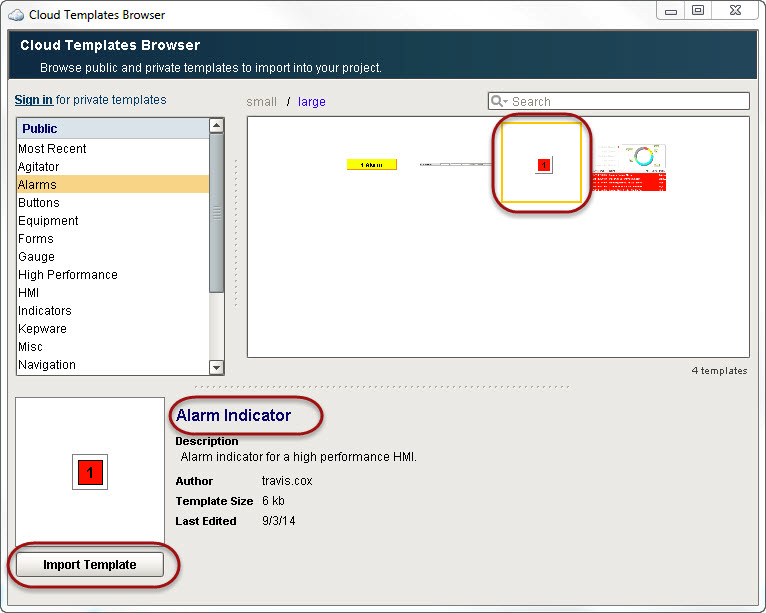
Task: Open the Buttons template category
Action: (39, 203)
